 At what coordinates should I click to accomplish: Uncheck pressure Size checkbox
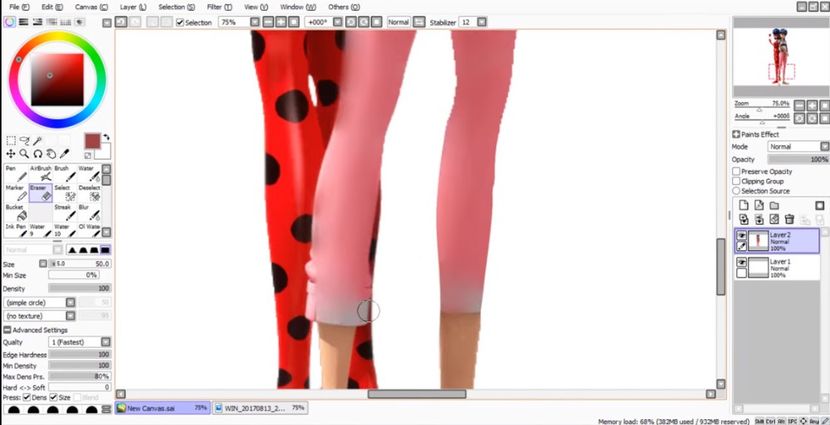pos(52,397)
